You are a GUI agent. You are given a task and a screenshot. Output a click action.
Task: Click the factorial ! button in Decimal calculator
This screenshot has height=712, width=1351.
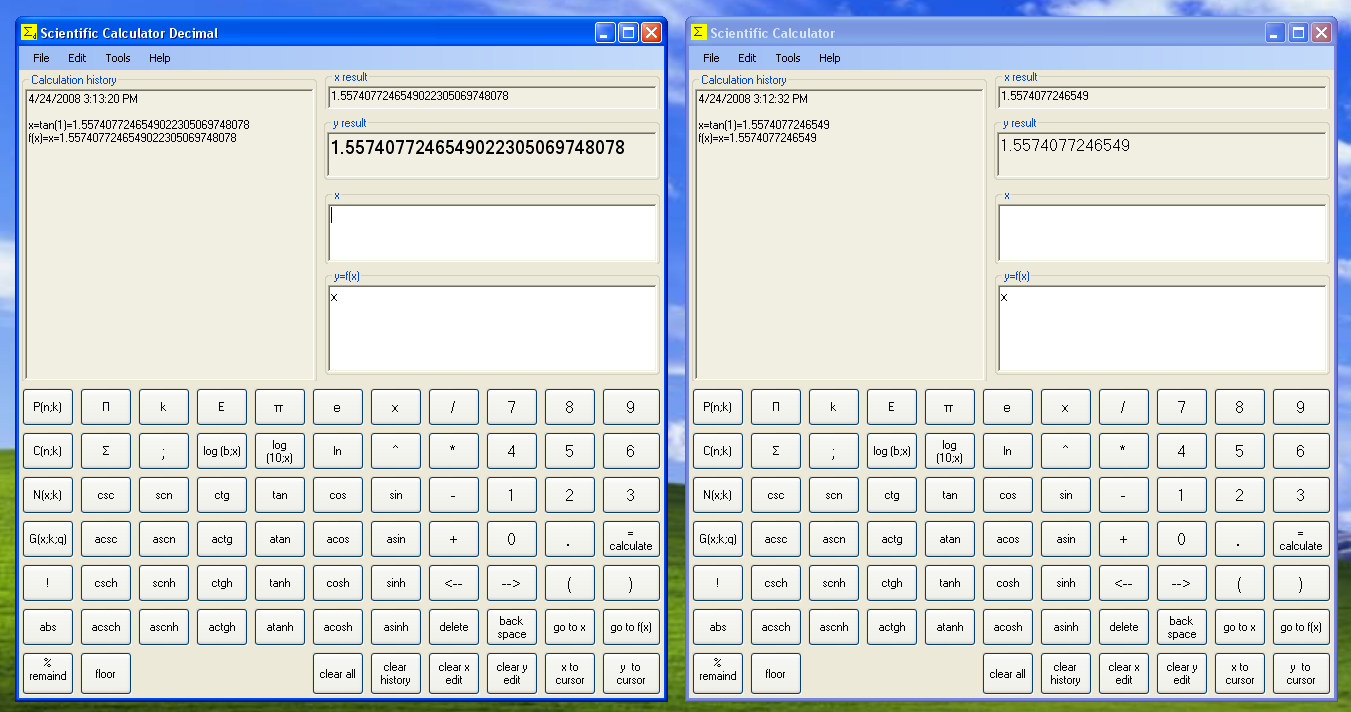click(x=48, y=583)
